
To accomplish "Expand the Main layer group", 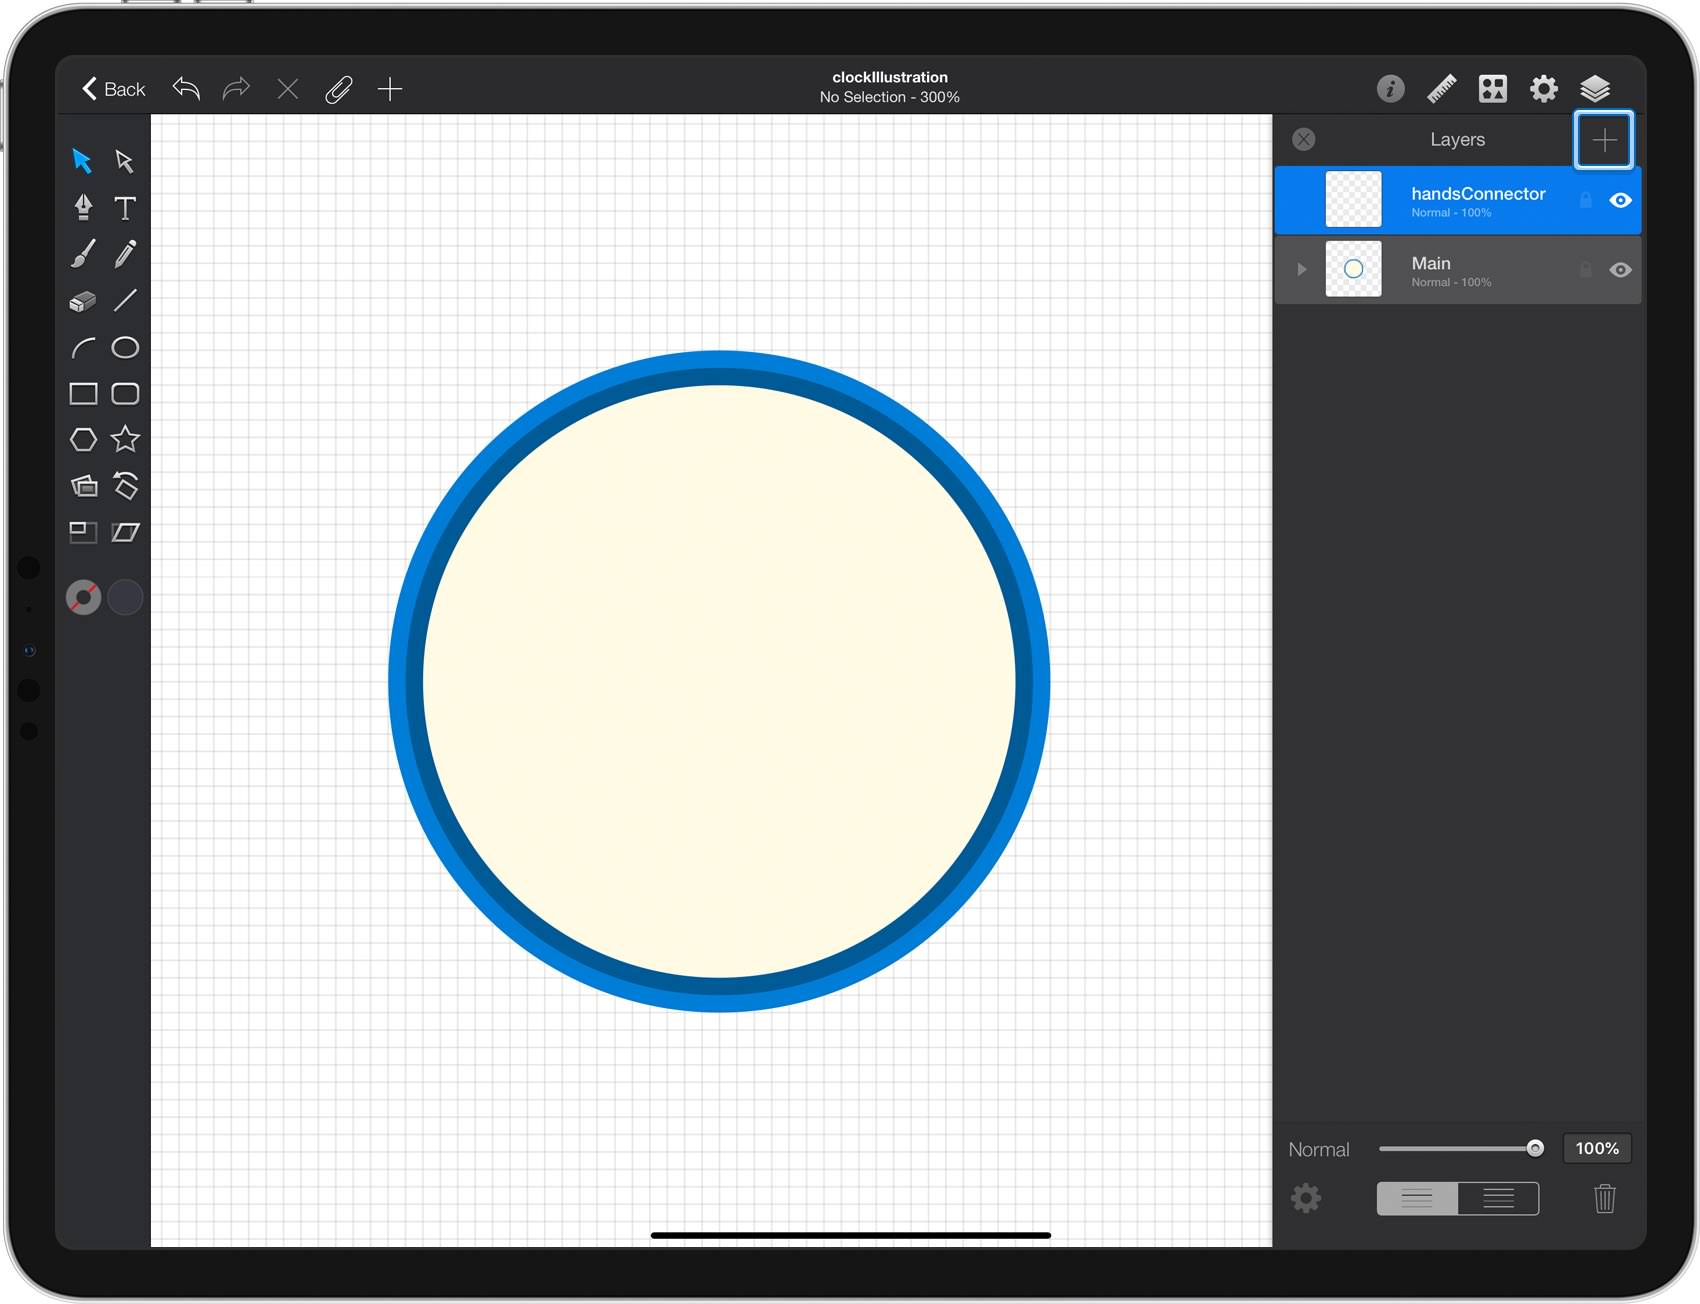I will pyautogui.click(x=1301, y=269).
